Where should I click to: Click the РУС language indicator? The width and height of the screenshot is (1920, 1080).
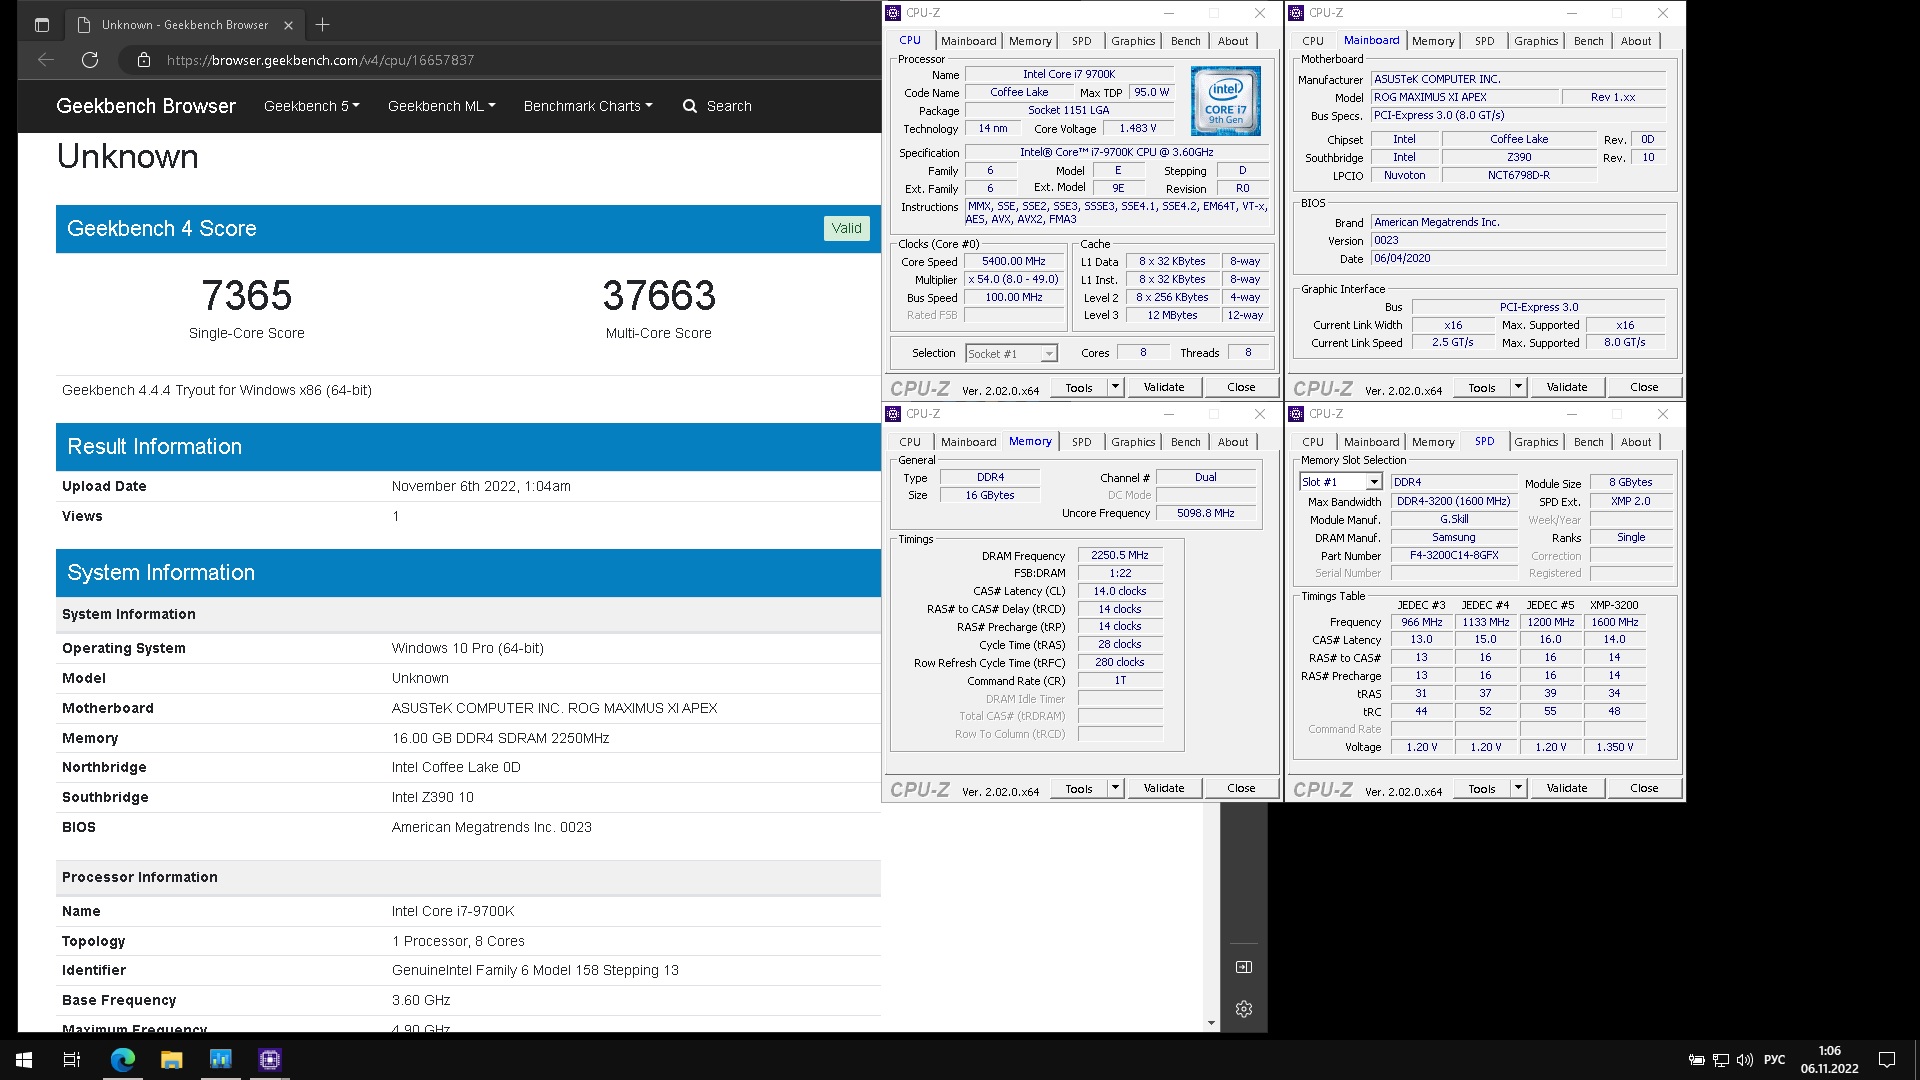(1774, 1060)
